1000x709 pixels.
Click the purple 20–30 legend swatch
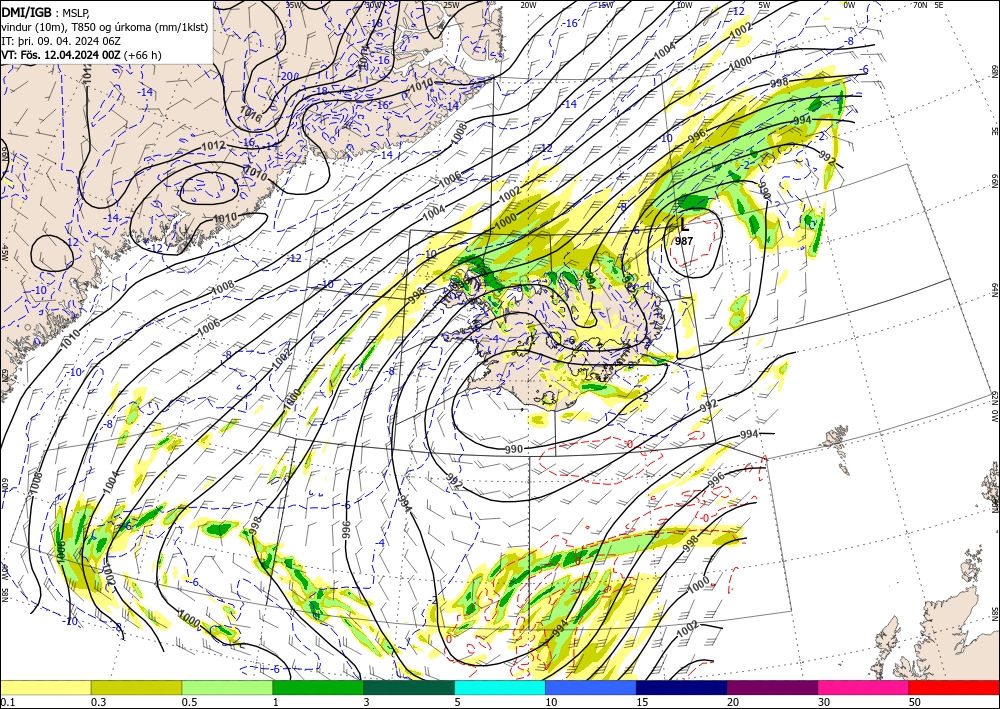(x=772, y=687)
